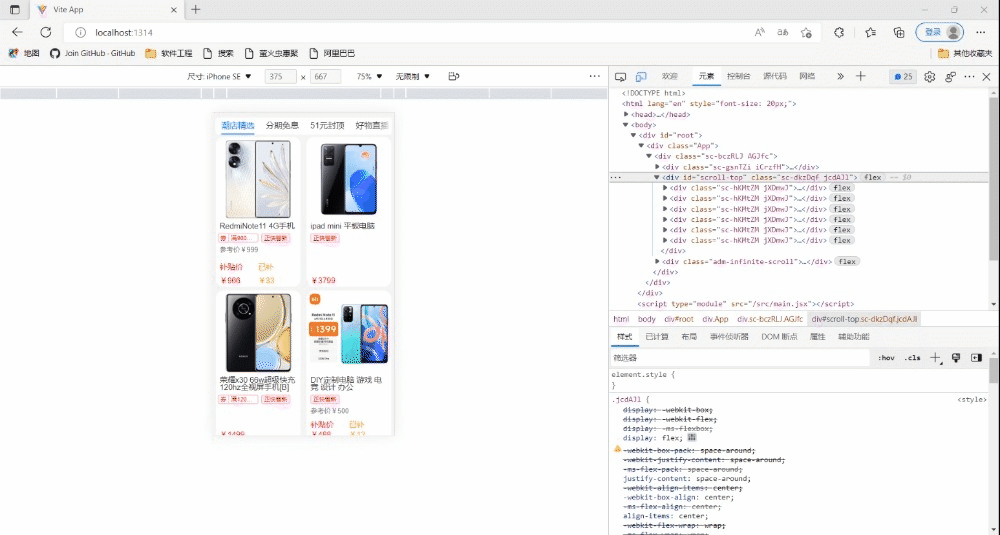
Task: Toggle flex badge on scroll-top div
Action: coord(872,177)
